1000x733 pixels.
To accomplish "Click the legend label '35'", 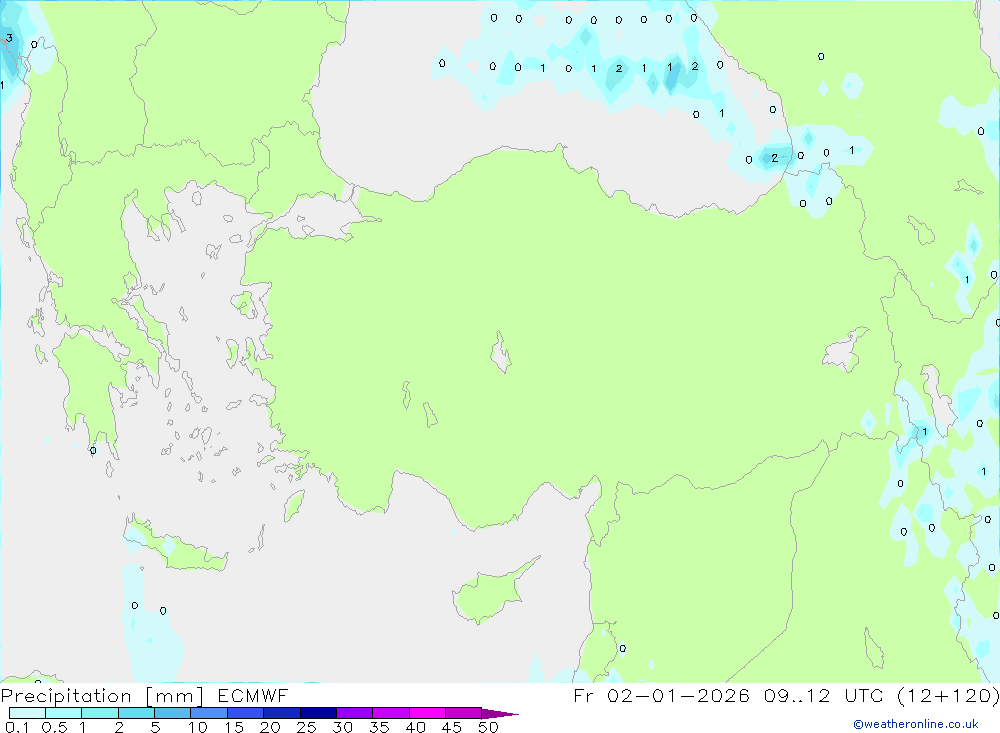I will tap(379, 727).
